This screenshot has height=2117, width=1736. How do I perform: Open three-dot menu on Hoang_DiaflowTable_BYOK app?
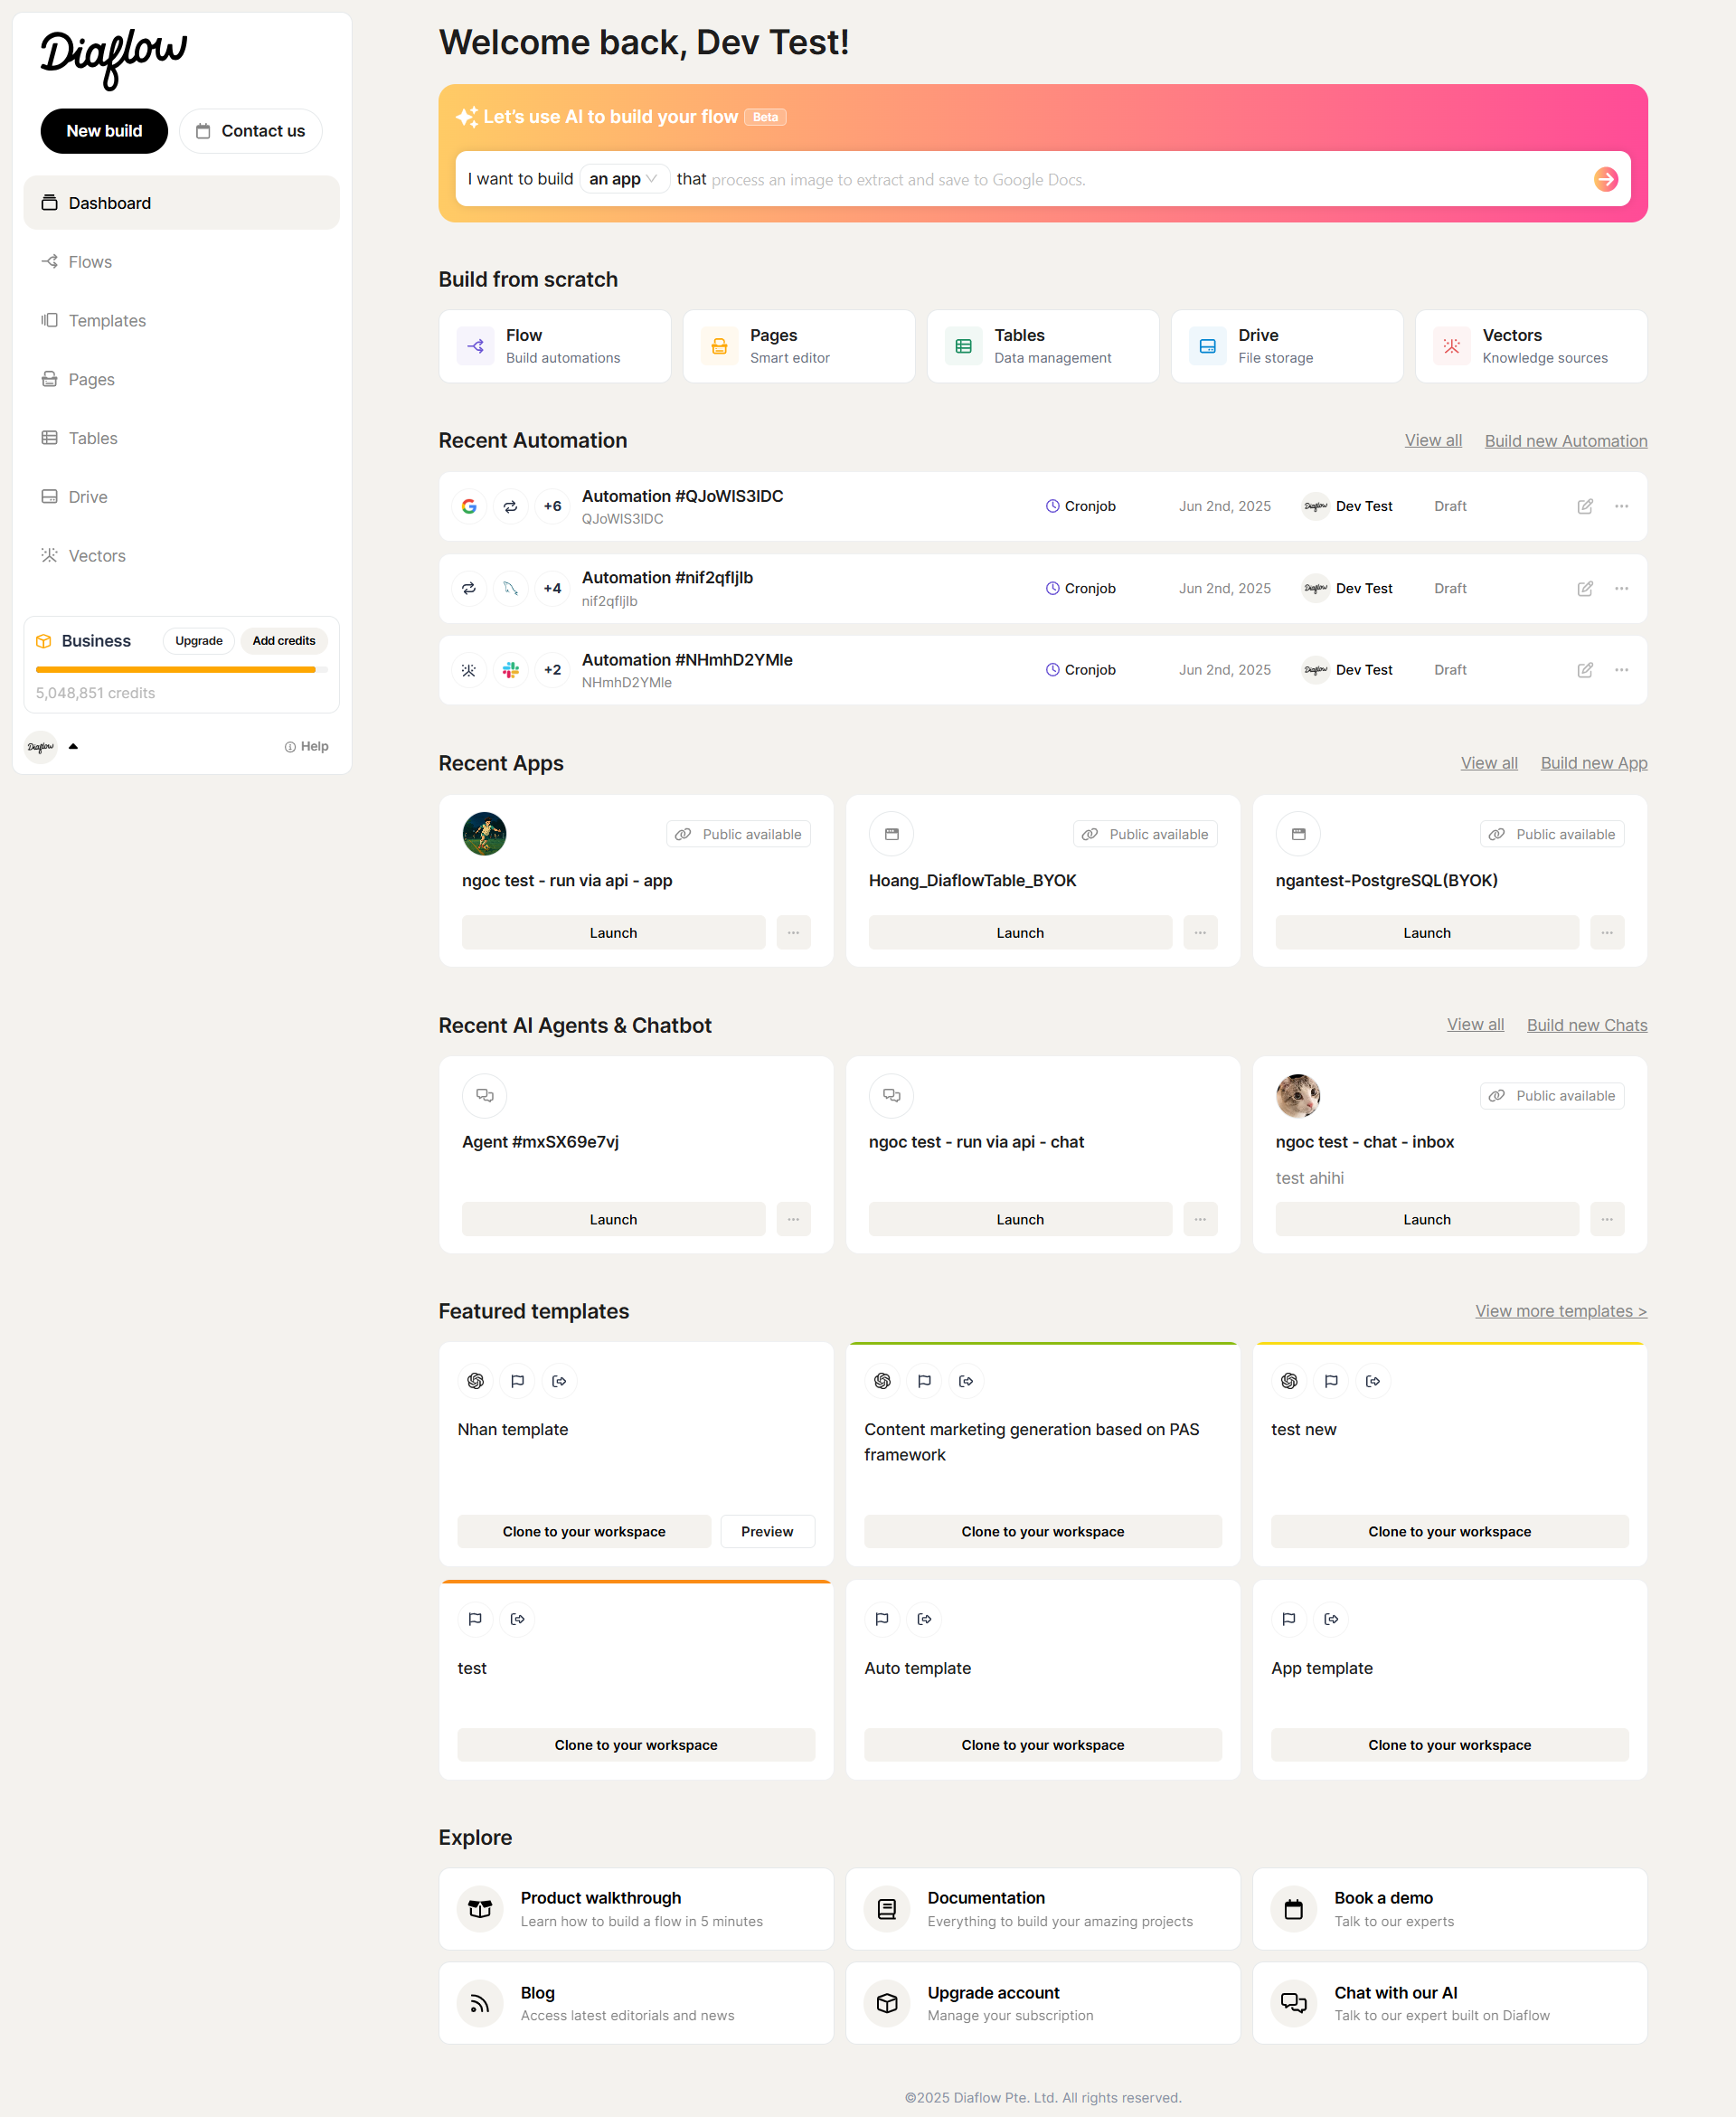pyautogui.click(x=1199, y=932)
